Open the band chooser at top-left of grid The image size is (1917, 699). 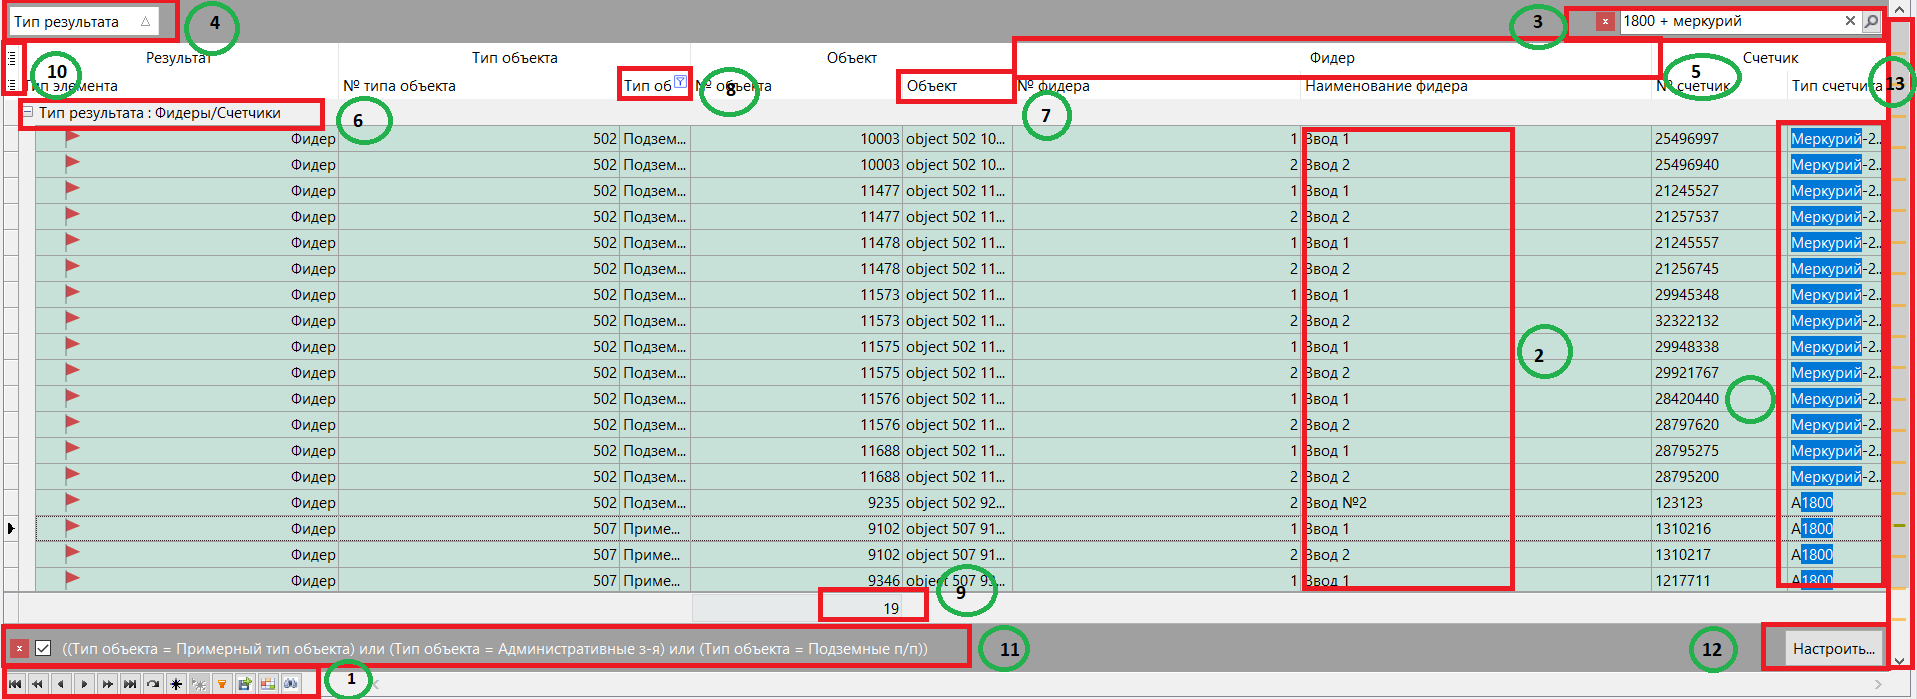coord(12,58)
